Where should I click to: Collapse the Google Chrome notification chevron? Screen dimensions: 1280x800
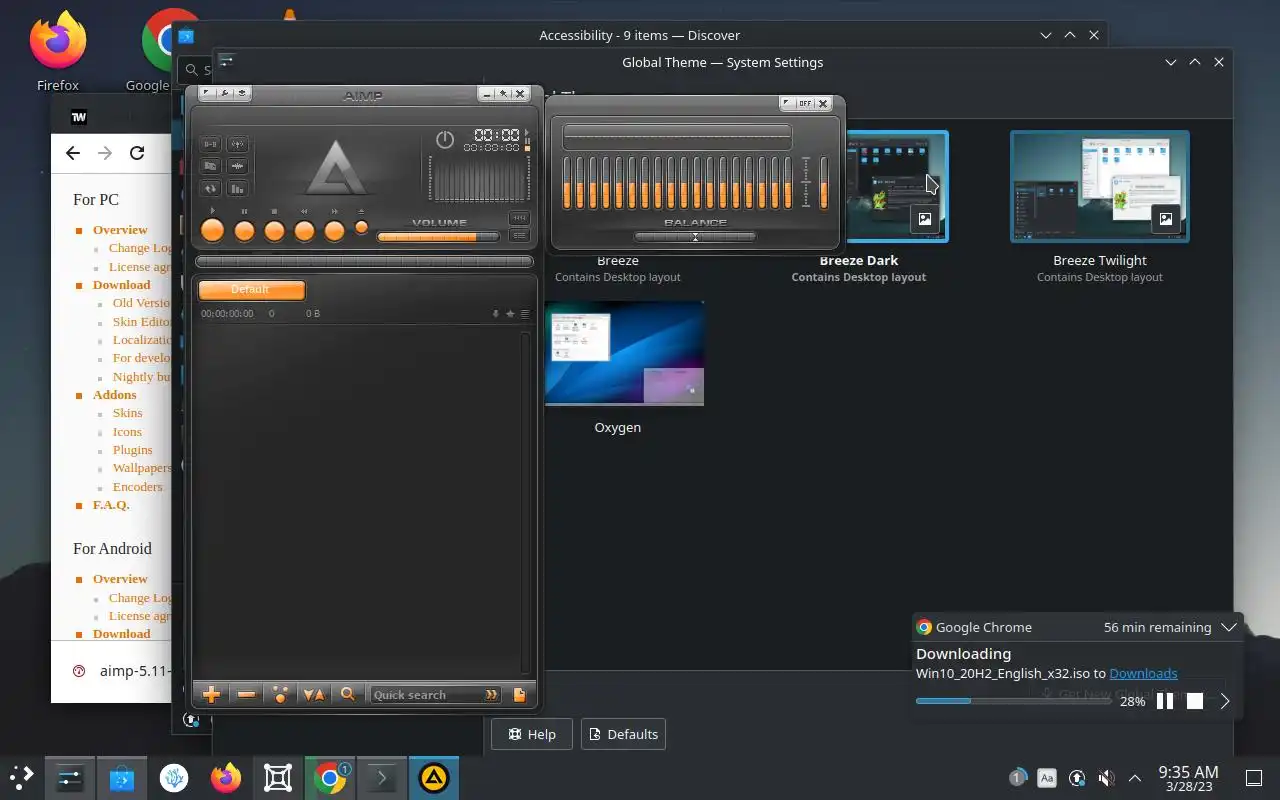click(1229, 627)
